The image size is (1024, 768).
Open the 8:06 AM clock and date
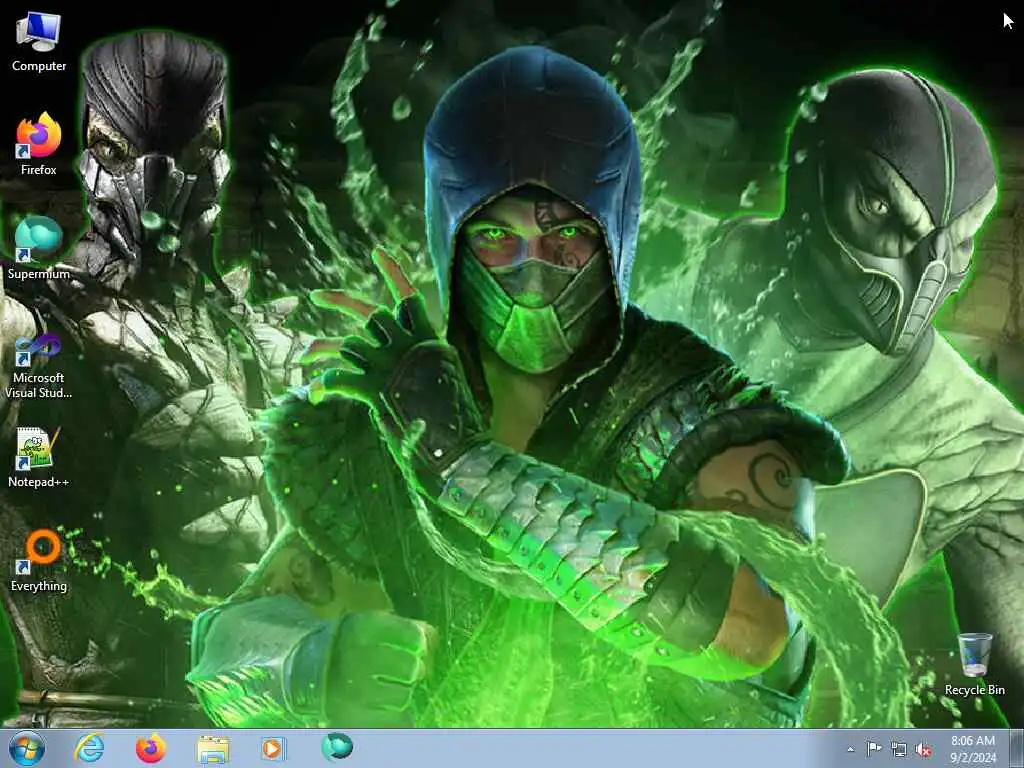pyautogui.click(x=973, y=749)
